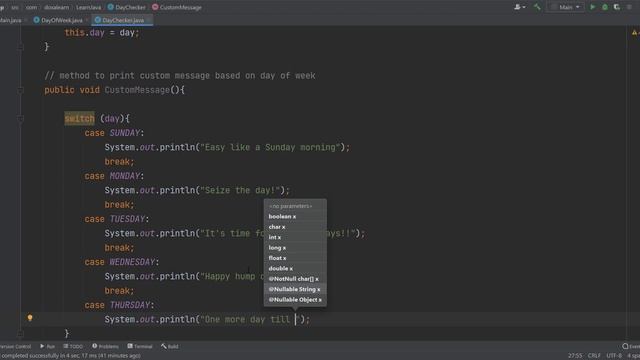Toggle the fold marker at the switch closing brace
Viewport: 640px width, 360px height.
(20, 334)
